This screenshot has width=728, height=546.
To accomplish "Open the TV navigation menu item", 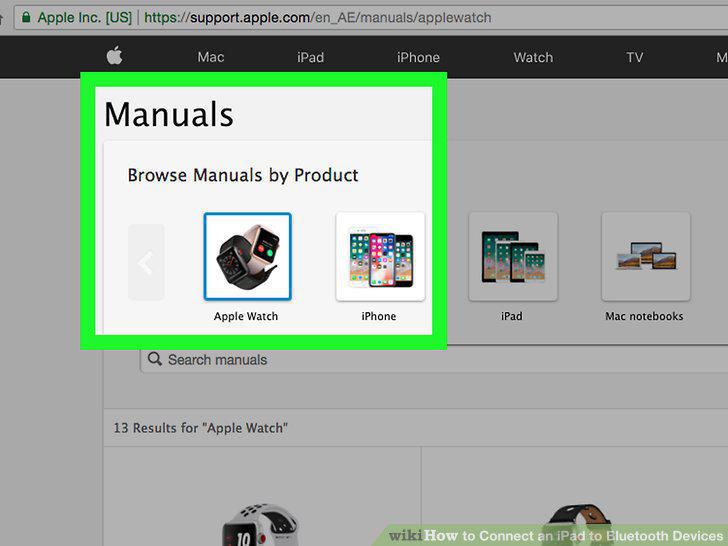I will pyautogui.click(x=635, y=57).
